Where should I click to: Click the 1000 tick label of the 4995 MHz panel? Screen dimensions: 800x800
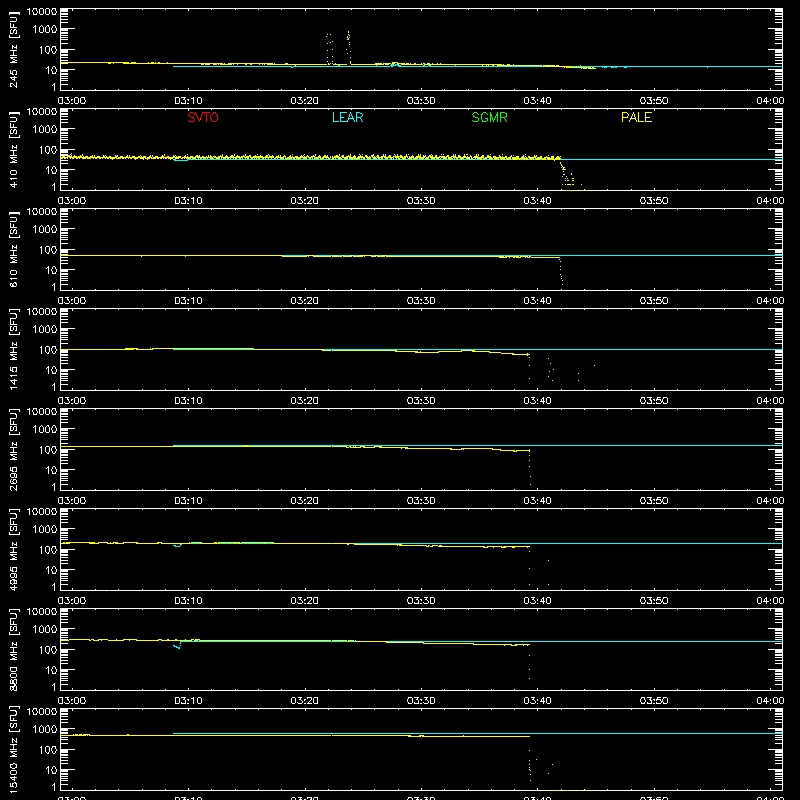click(45, 530)
